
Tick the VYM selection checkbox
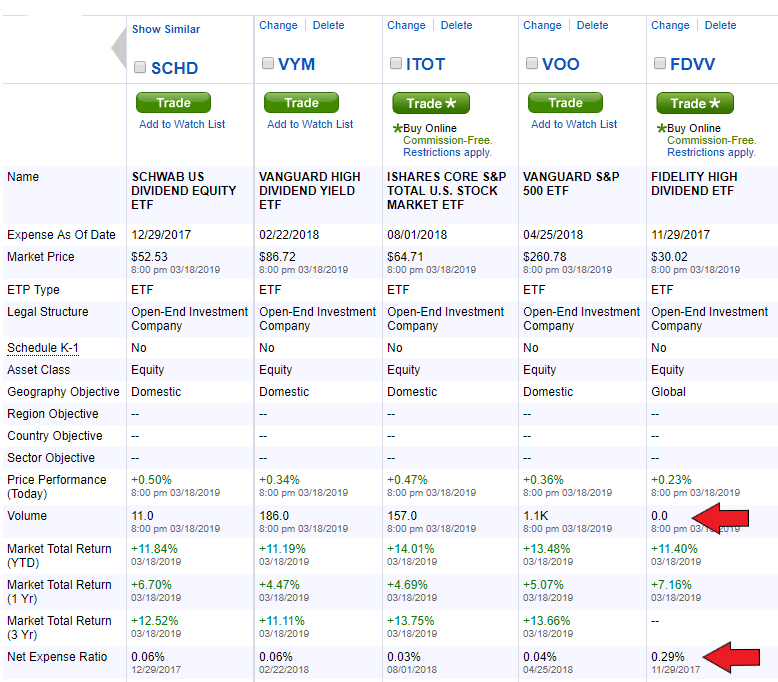pyautogui.click(x=268, y=64)
